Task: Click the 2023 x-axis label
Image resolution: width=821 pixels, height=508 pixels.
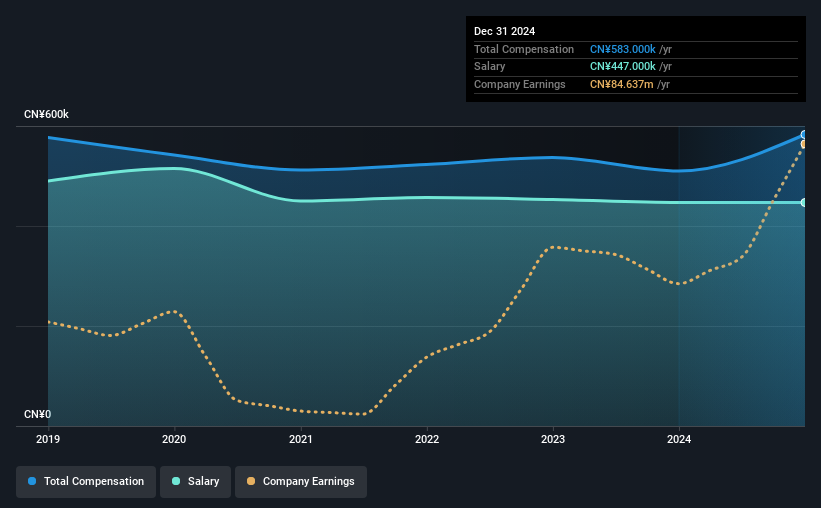Action: click(553, 439)
